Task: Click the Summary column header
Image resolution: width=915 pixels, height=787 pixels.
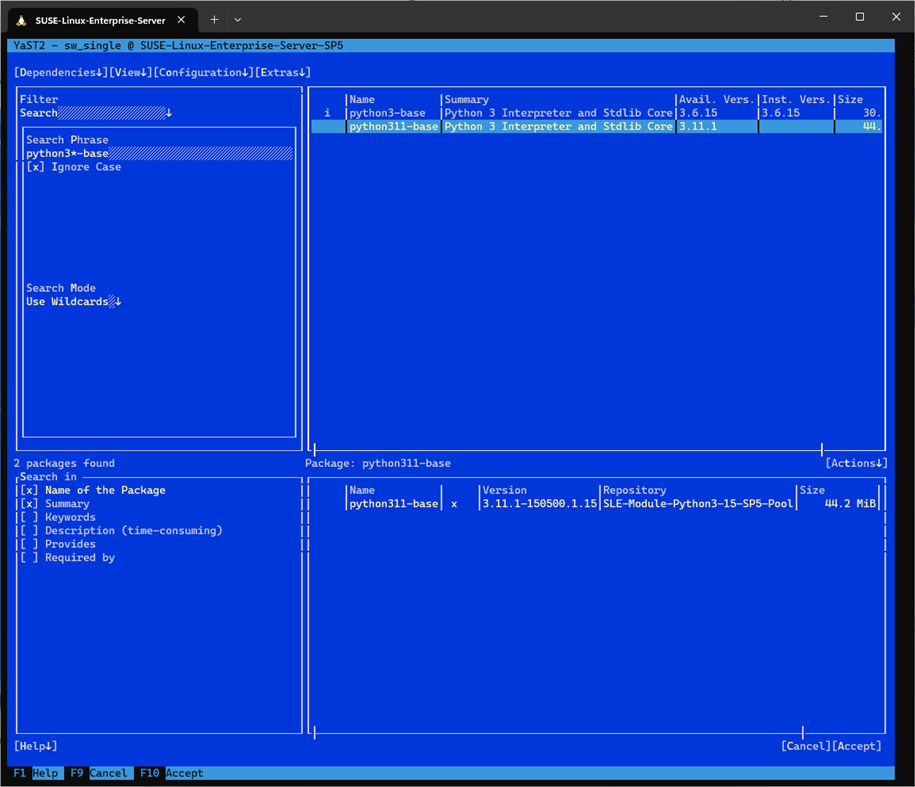Action: [x=466, y=100]
